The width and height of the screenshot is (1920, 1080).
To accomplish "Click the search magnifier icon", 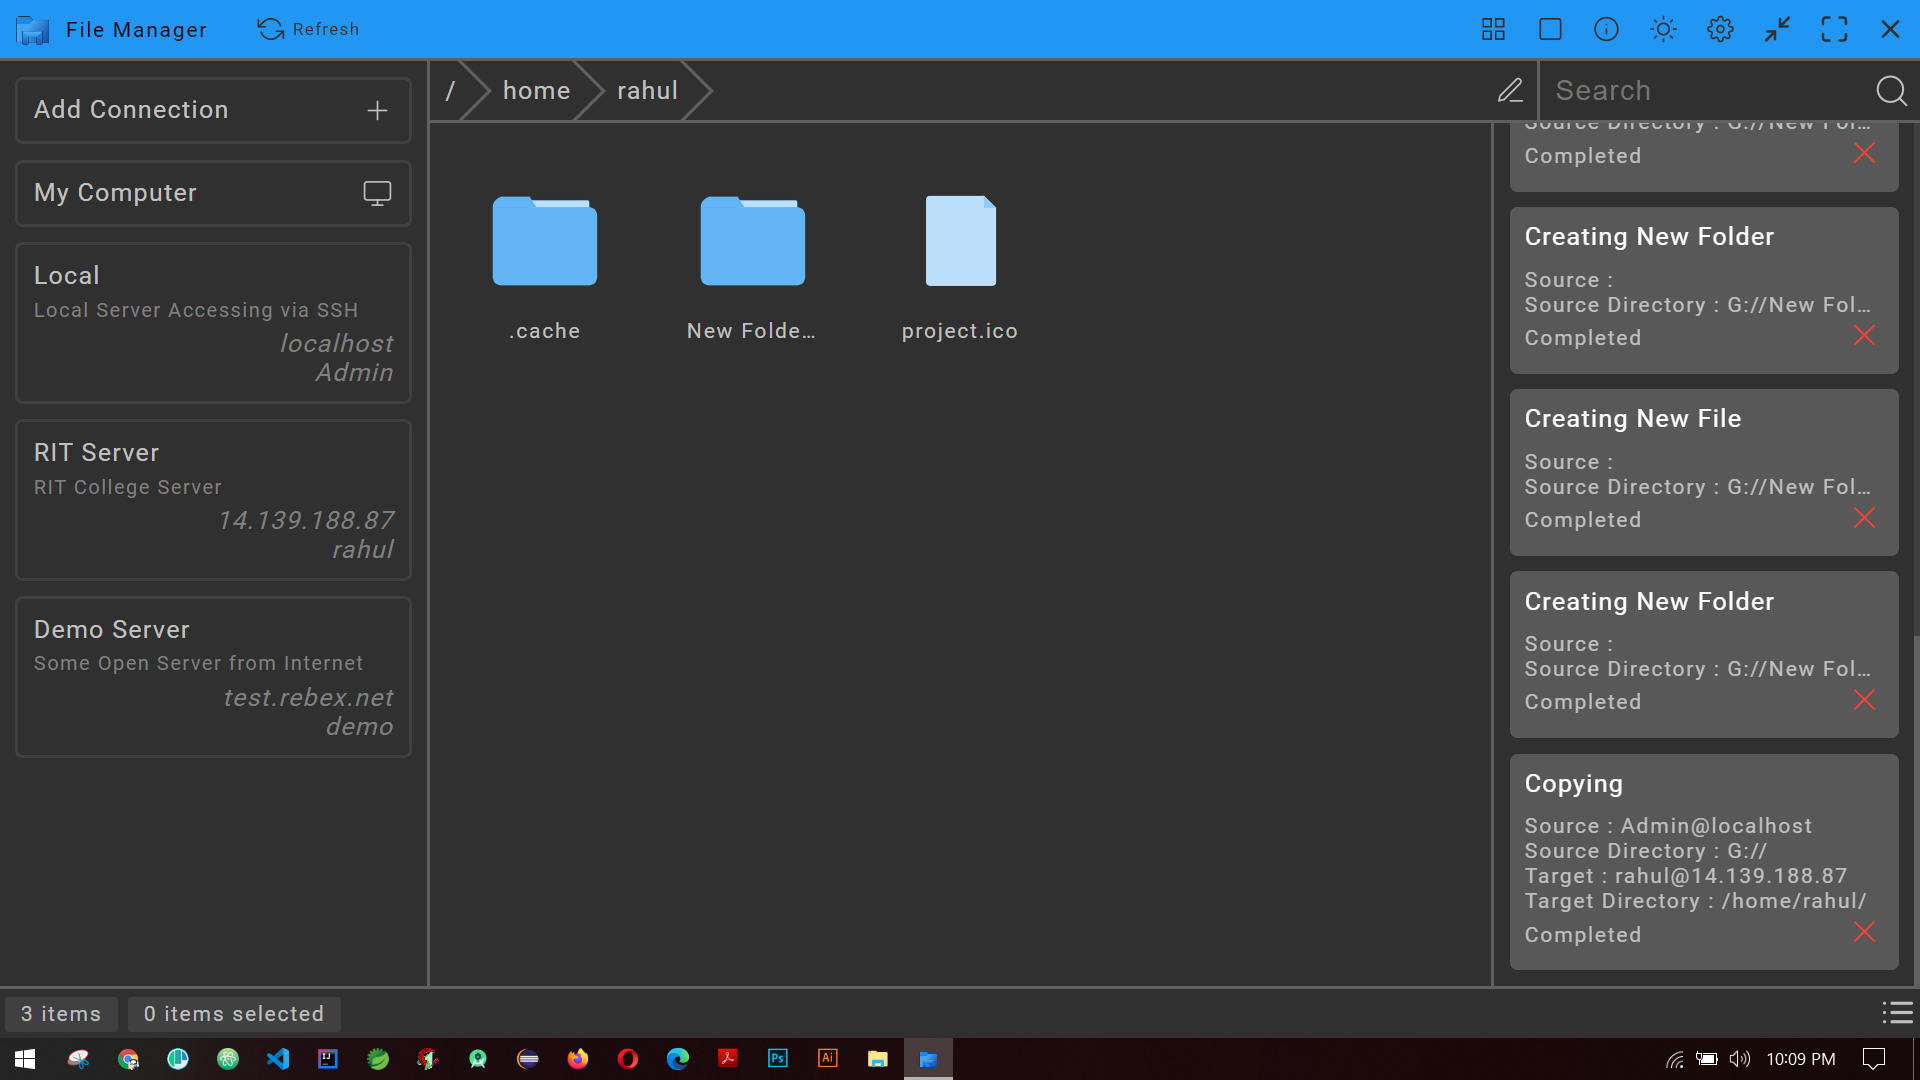I will coord(1891,90).
